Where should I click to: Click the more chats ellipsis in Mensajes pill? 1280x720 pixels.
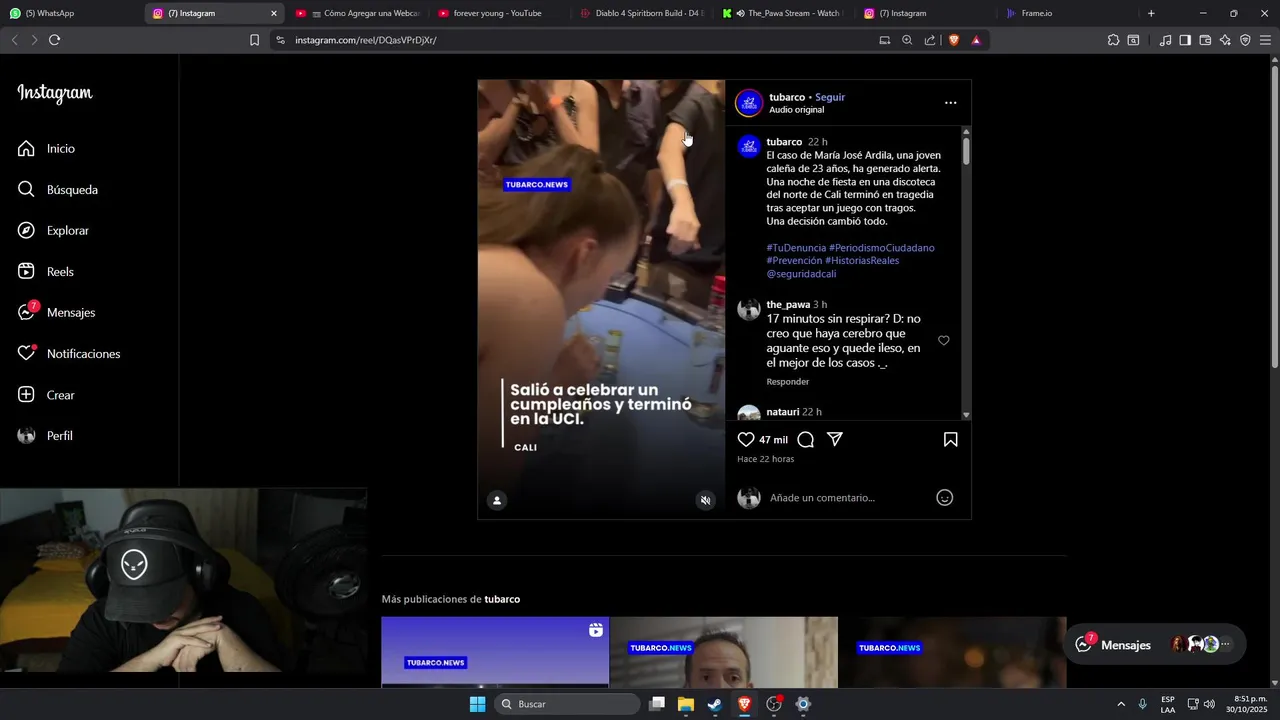point(1227,645)
